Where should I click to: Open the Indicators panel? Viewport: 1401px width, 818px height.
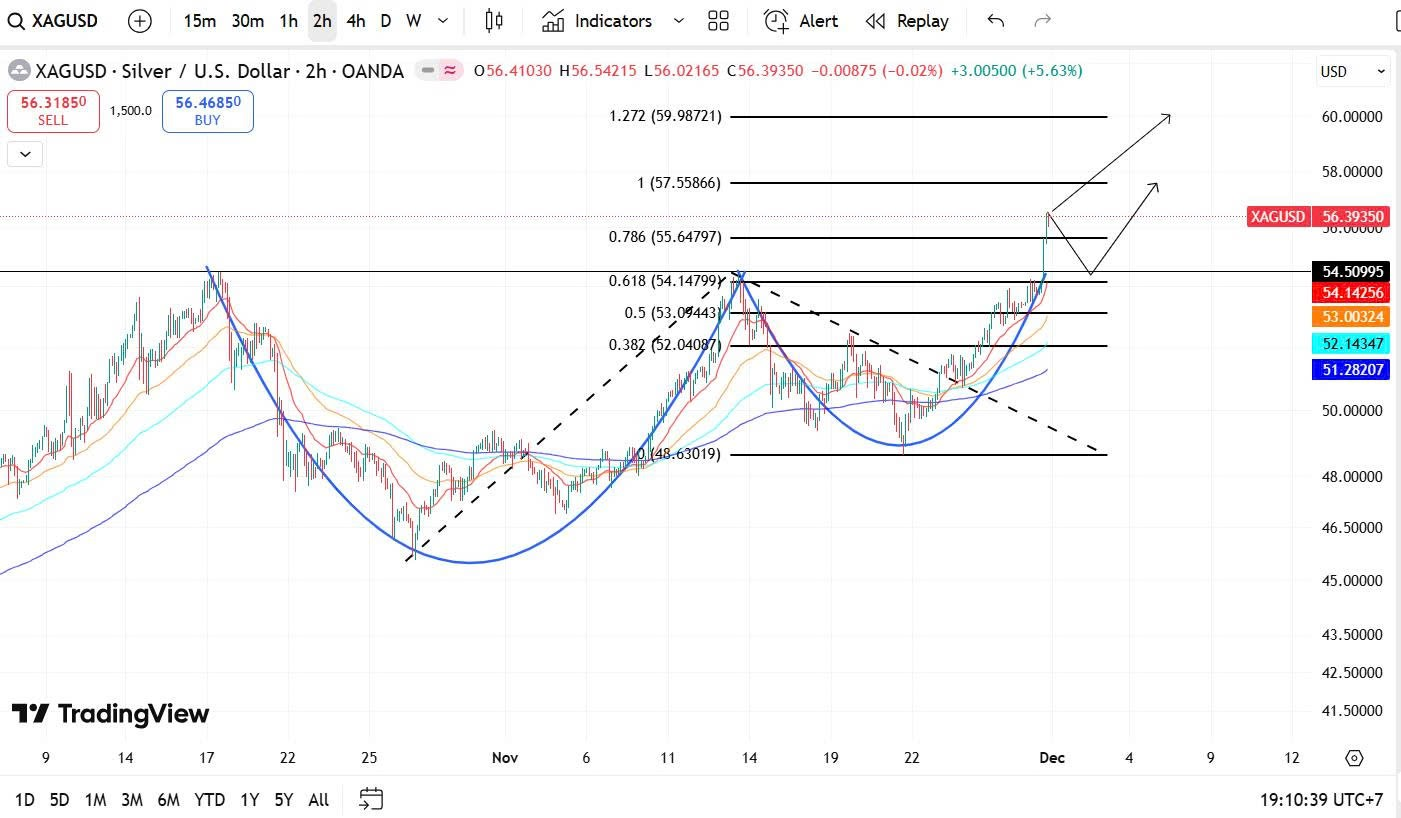coord(597,21)
